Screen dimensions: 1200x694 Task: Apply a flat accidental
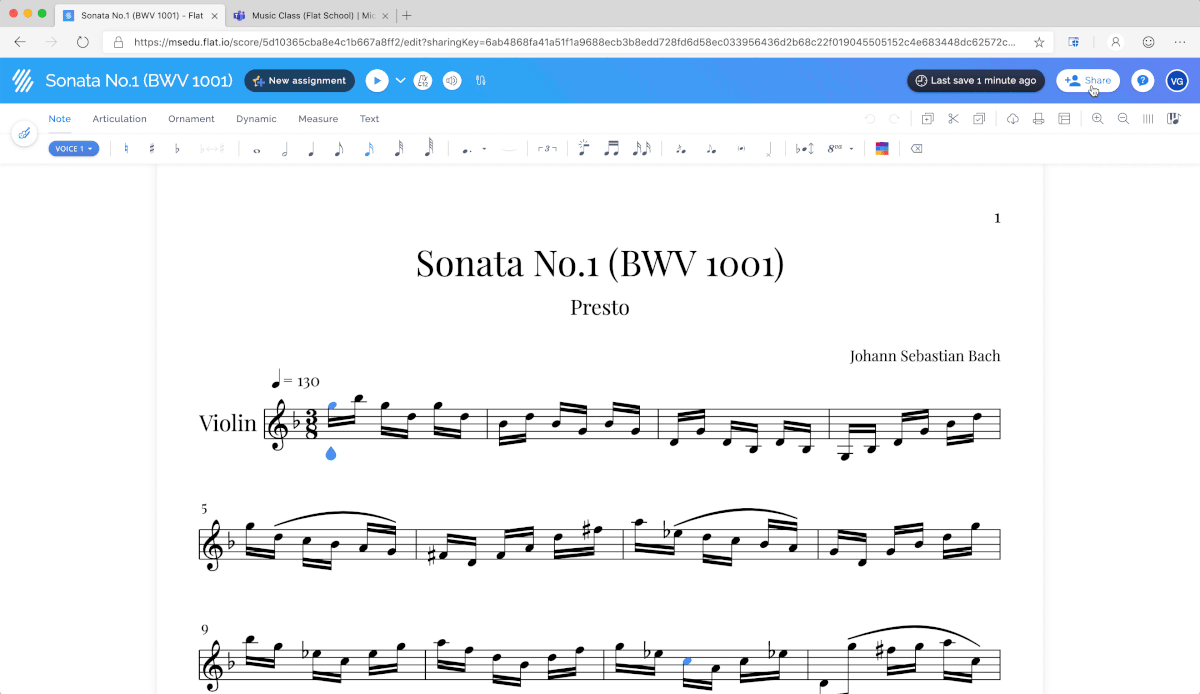[x=178, y=149]
